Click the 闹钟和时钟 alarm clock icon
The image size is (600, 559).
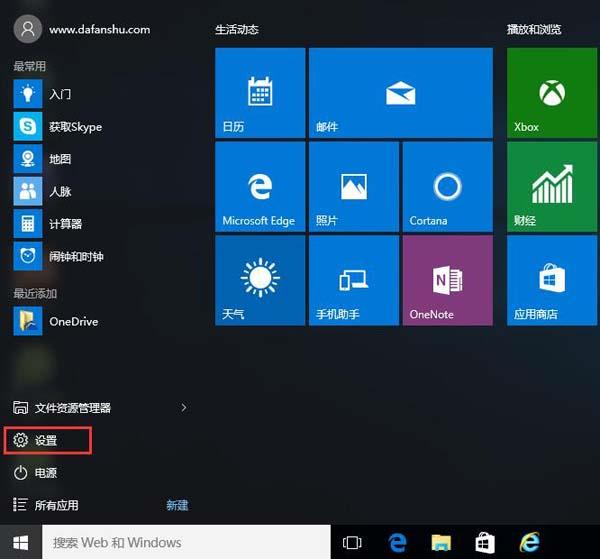coord(28,256)
